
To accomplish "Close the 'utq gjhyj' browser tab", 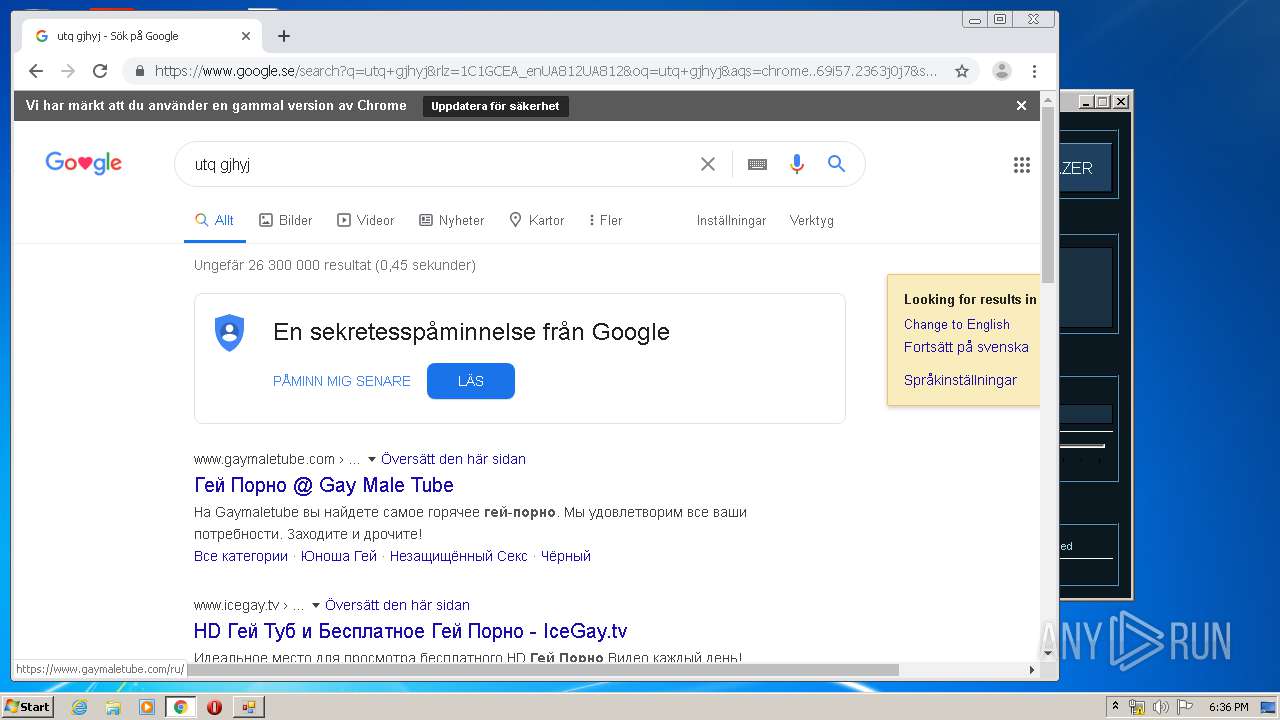I will (246, 36).
